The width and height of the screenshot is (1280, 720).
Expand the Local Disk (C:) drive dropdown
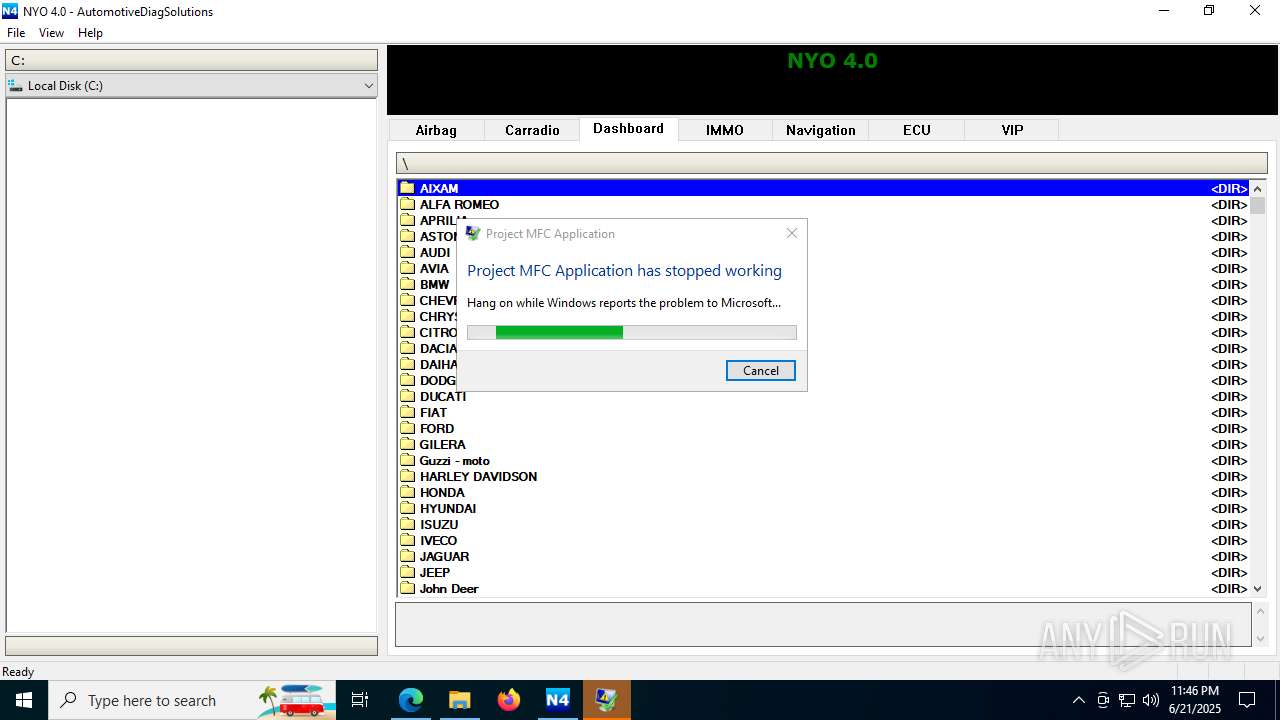[x=368, y=86]
